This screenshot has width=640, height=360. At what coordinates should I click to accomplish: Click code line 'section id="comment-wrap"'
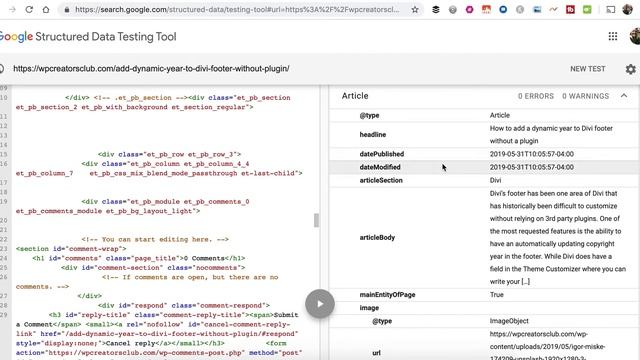tap(71, 249)
